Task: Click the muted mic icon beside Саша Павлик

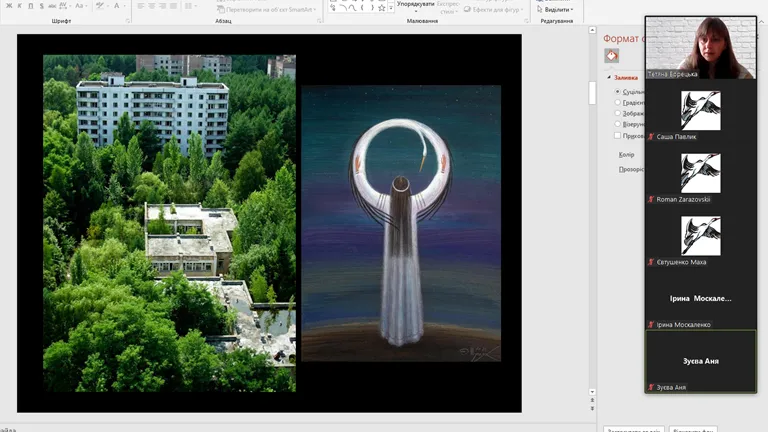Action: pos(651,136)
